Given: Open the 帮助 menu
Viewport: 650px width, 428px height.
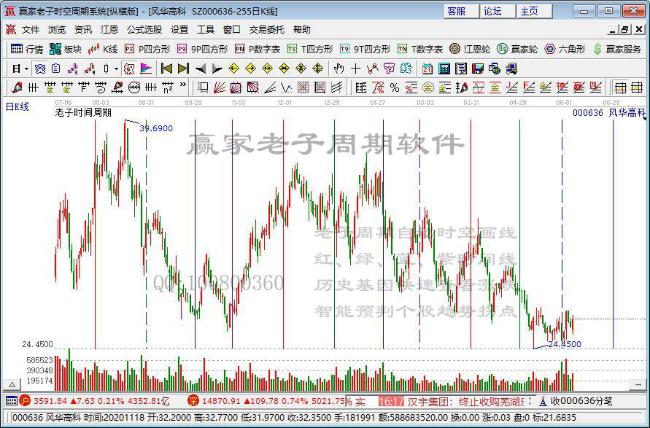Looking at the screenshot, I should (x=301, y=30).
